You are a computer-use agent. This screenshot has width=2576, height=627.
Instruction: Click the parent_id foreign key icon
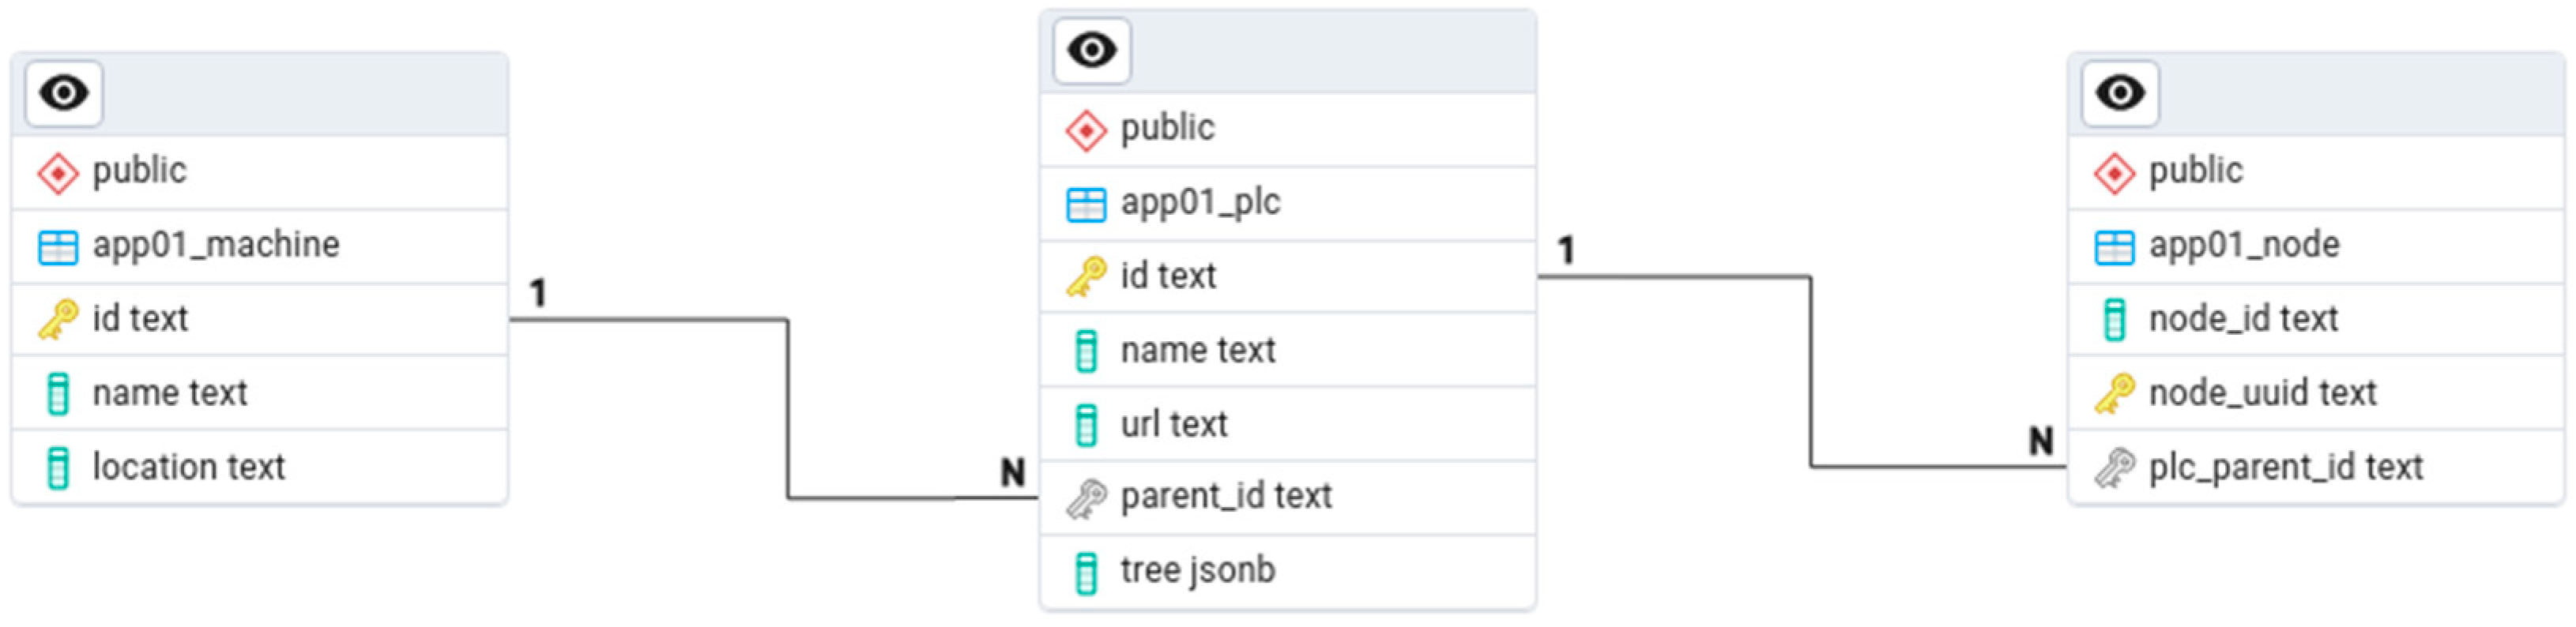point(1086,497)
